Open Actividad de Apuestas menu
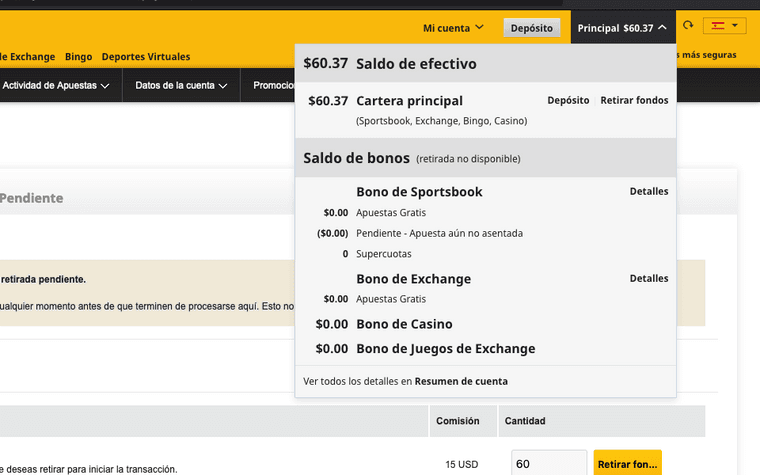This screenshot has width=760, height=475. pos(56,86)
